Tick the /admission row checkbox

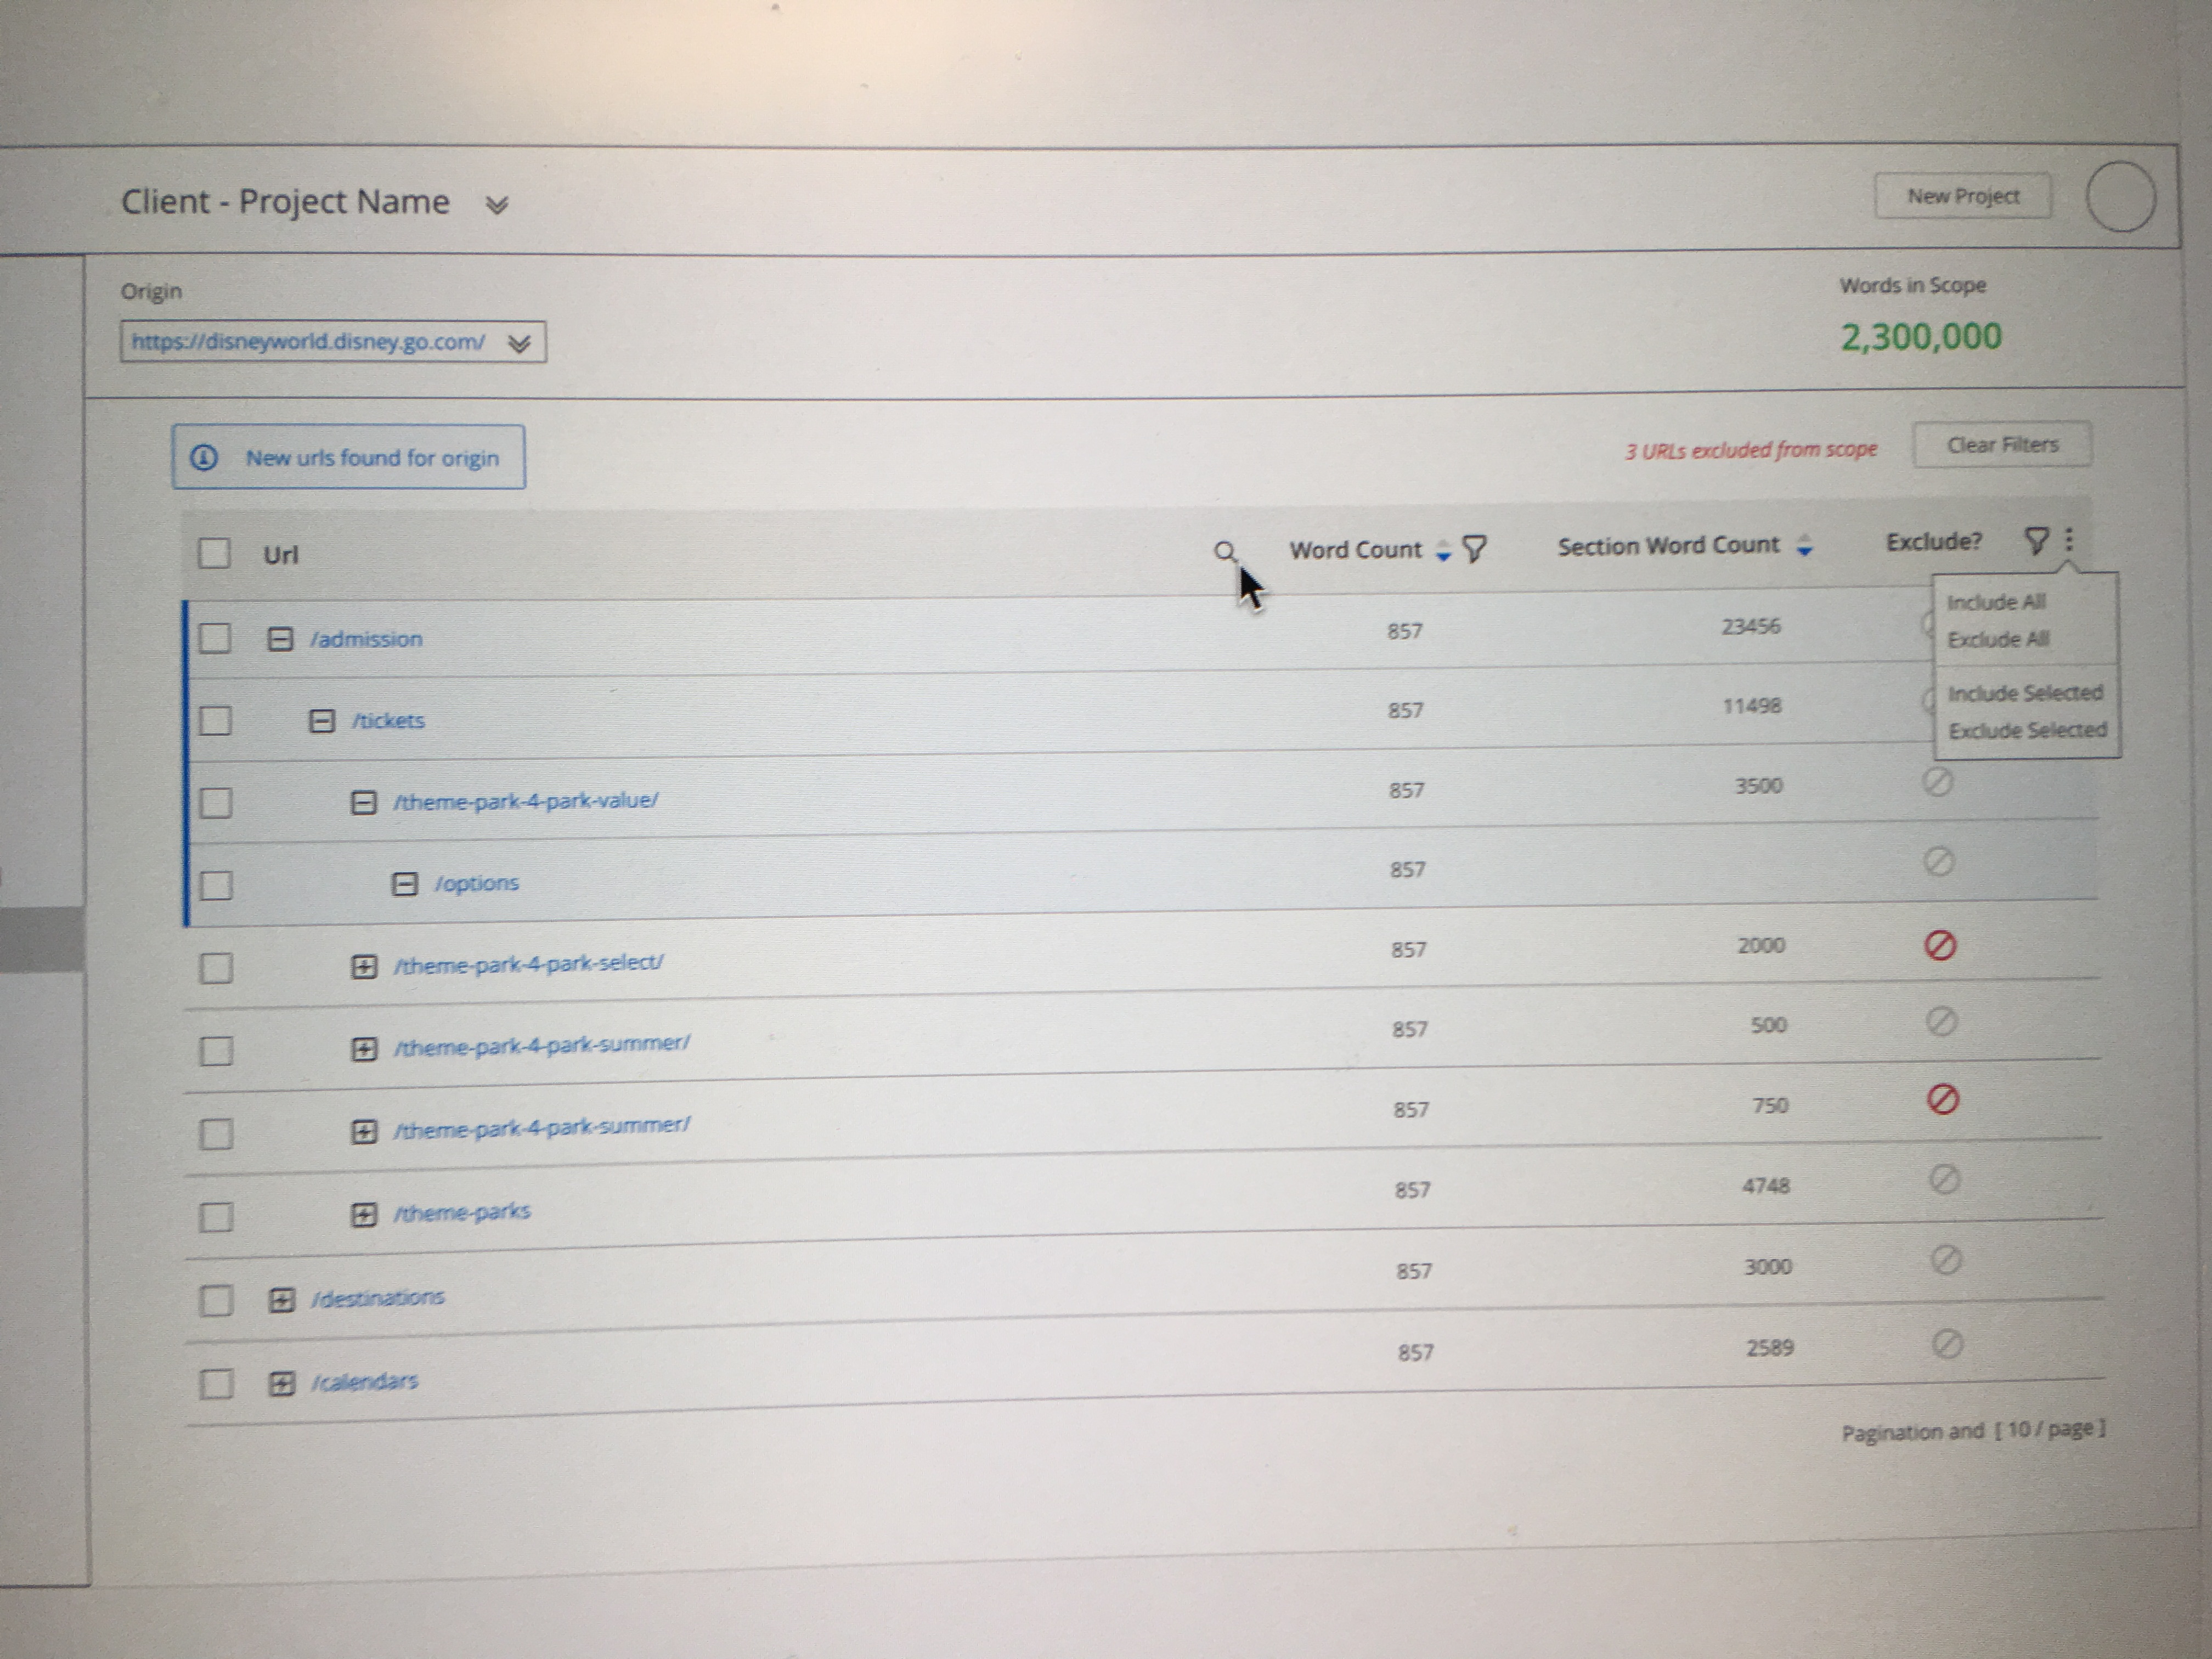click(215, 638)
